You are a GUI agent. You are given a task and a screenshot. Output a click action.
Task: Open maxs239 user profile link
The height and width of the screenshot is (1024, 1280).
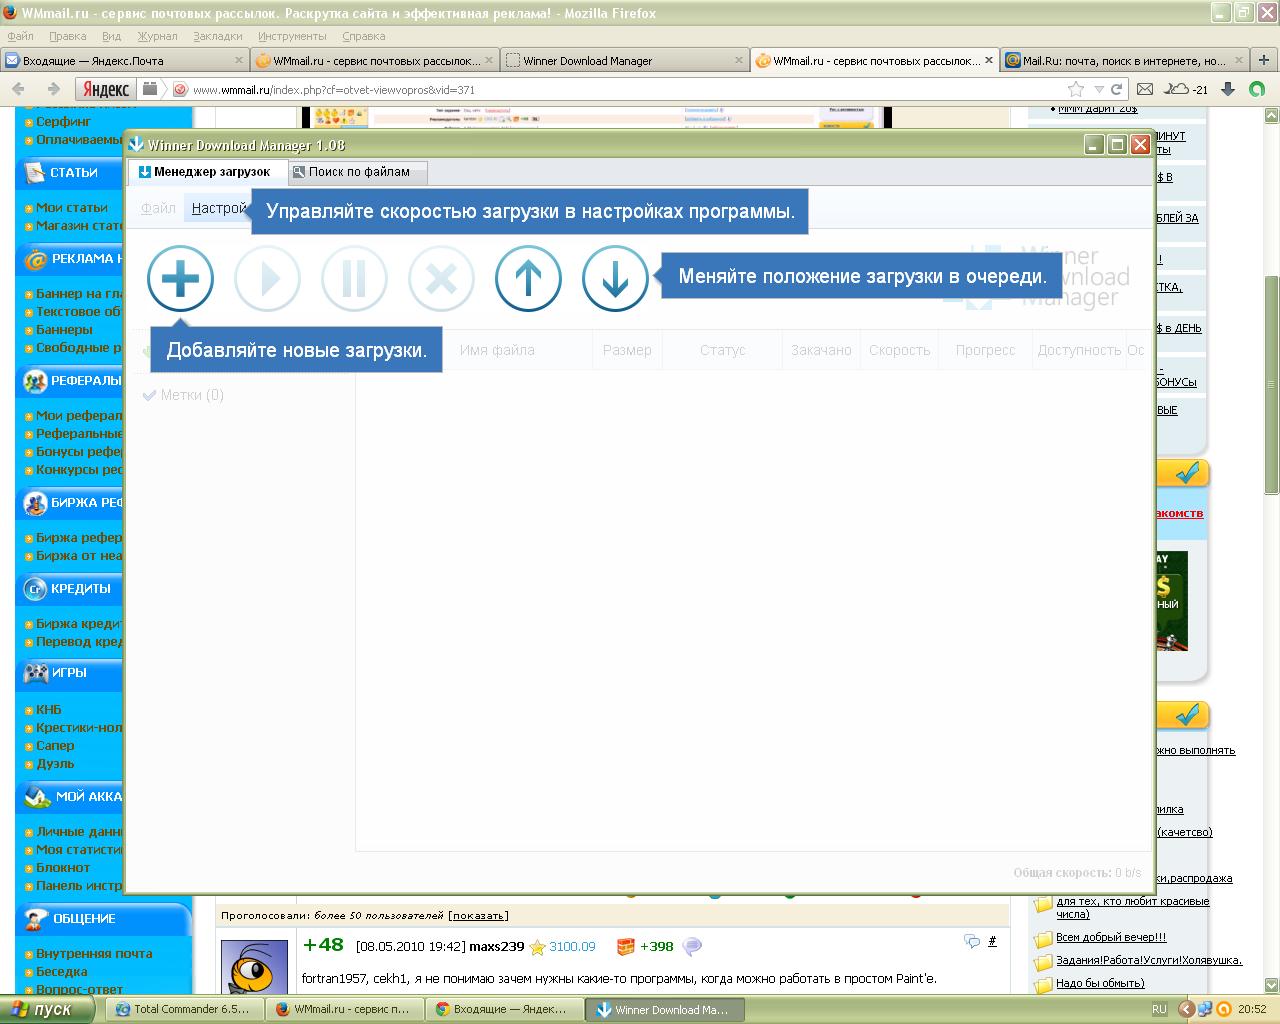(x=497, y=946)
